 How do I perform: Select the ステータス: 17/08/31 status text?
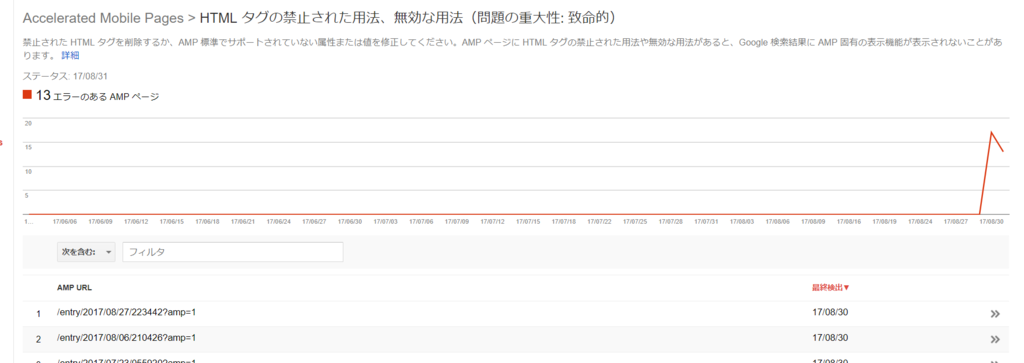(65, 76)
